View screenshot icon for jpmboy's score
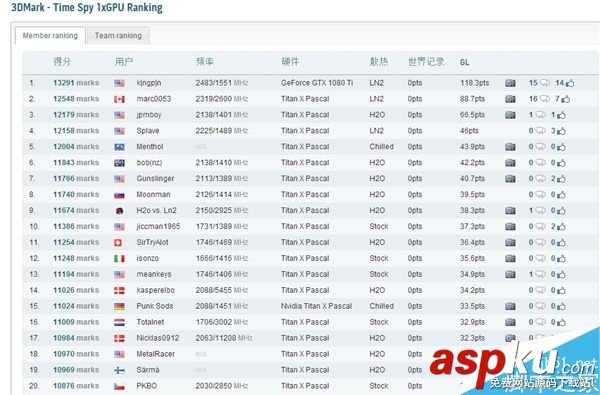Image resolution: width=600 pixels, height=395 pixels. click(510, 115)
